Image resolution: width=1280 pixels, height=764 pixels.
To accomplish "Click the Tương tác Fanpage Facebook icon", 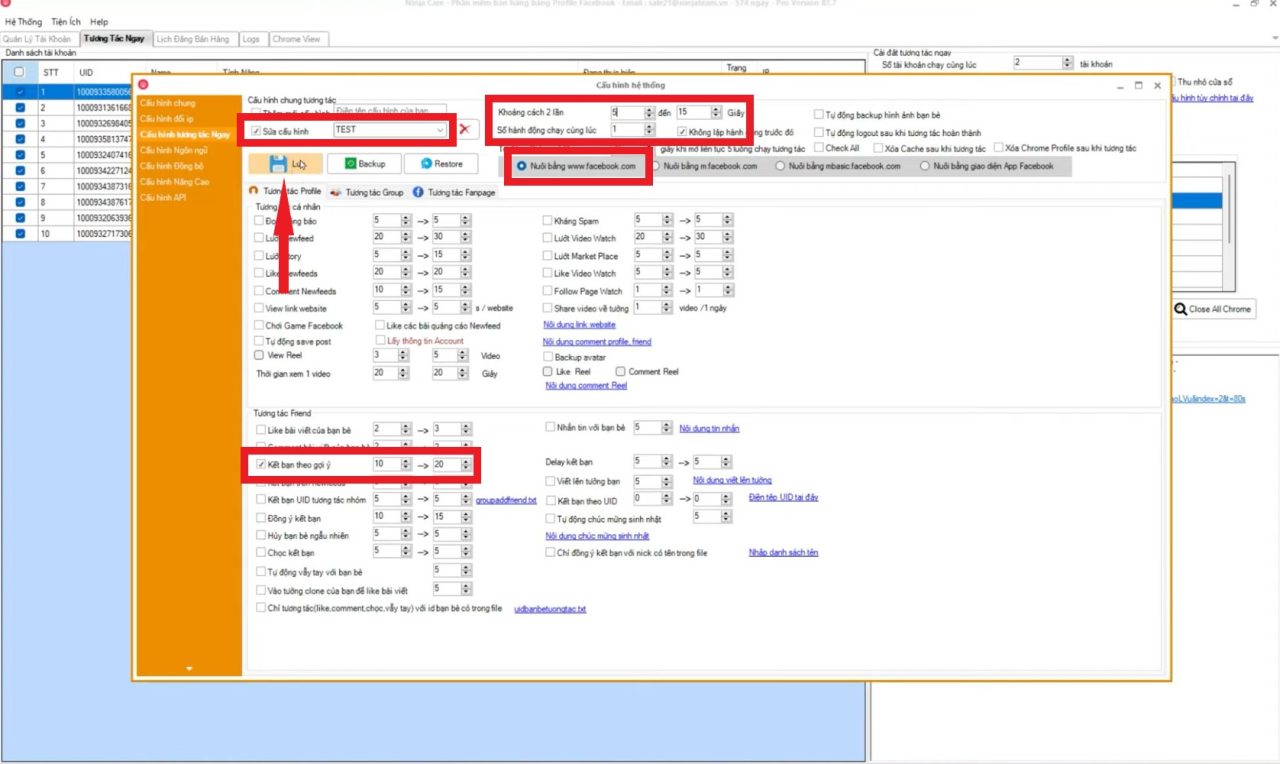I will tap(418, 191).
